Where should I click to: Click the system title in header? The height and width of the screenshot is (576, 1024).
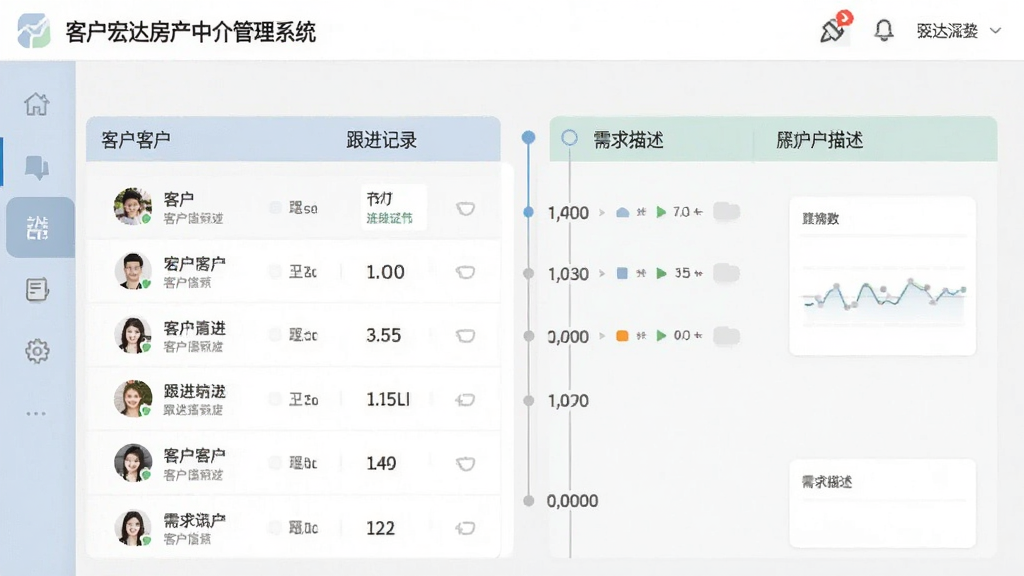pyautogui.click(x=190, y=31)
